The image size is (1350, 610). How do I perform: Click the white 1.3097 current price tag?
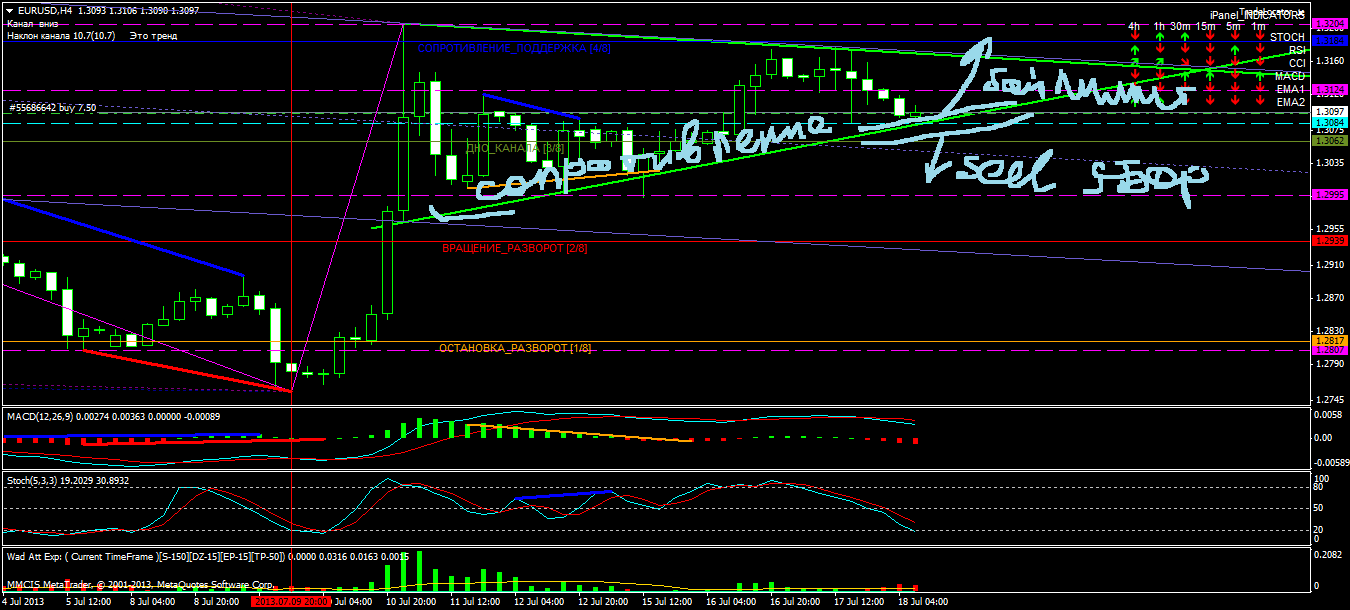coord(1330,112)
